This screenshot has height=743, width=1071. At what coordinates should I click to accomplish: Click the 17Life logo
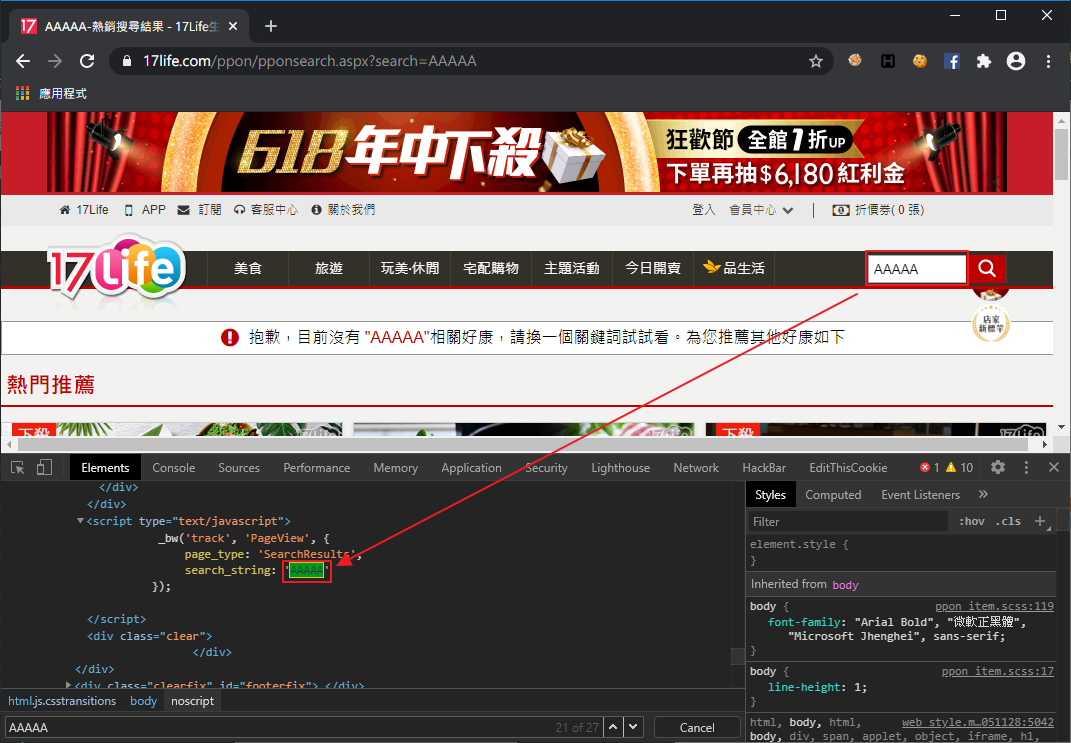[116, 266]
